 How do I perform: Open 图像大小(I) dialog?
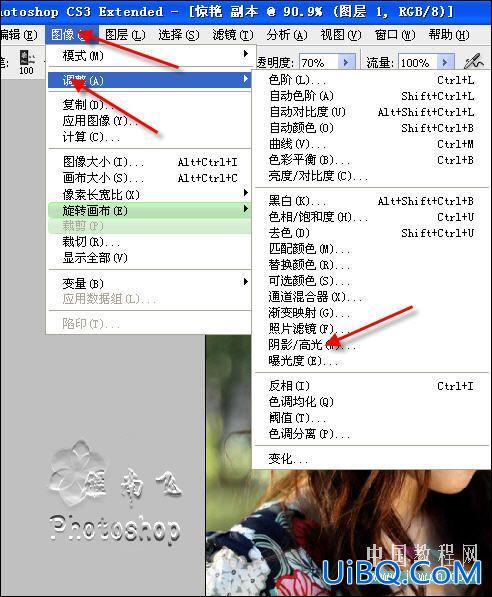coord(149,162)
